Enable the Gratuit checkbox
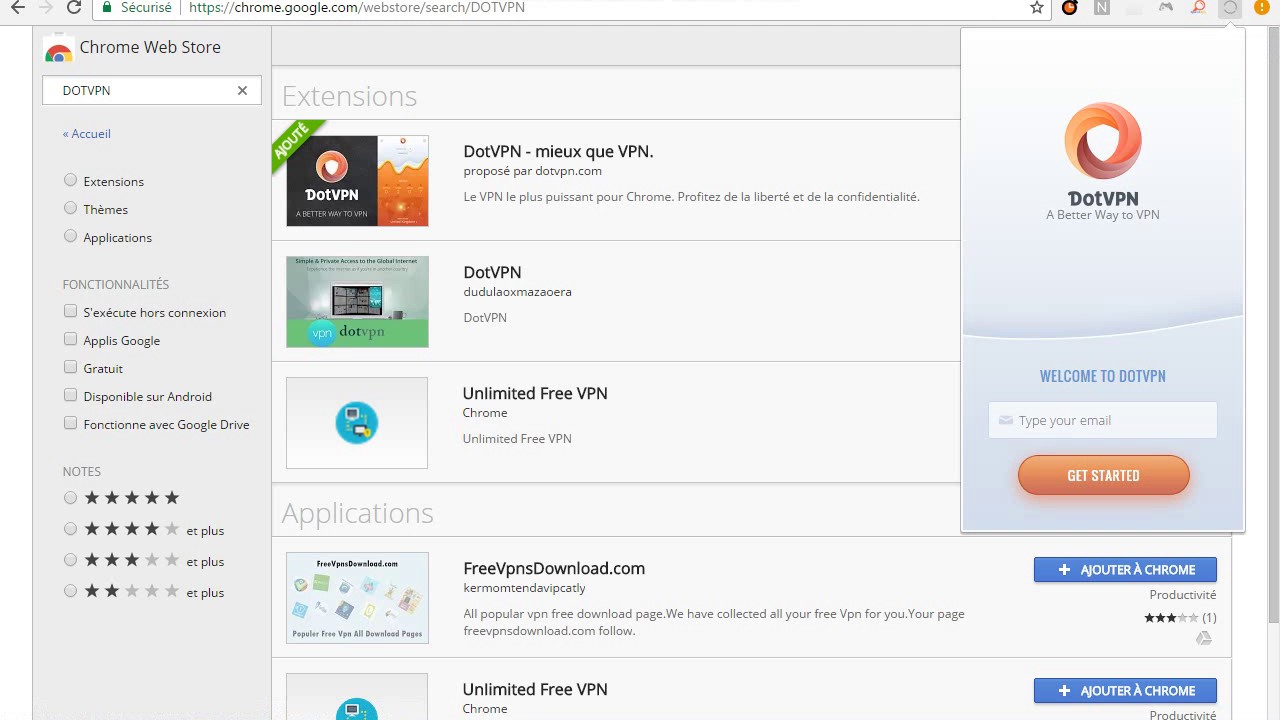 70,367
